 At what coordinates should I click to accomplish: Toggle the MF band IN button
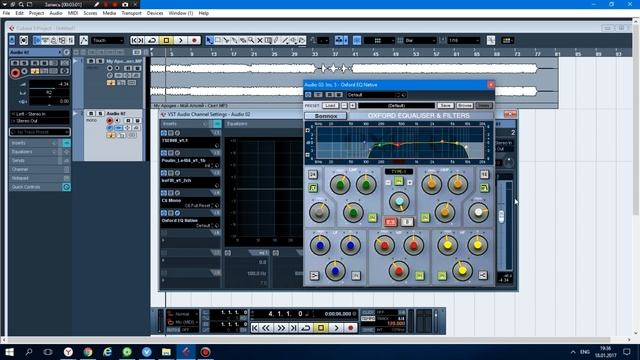coord(419,276)
